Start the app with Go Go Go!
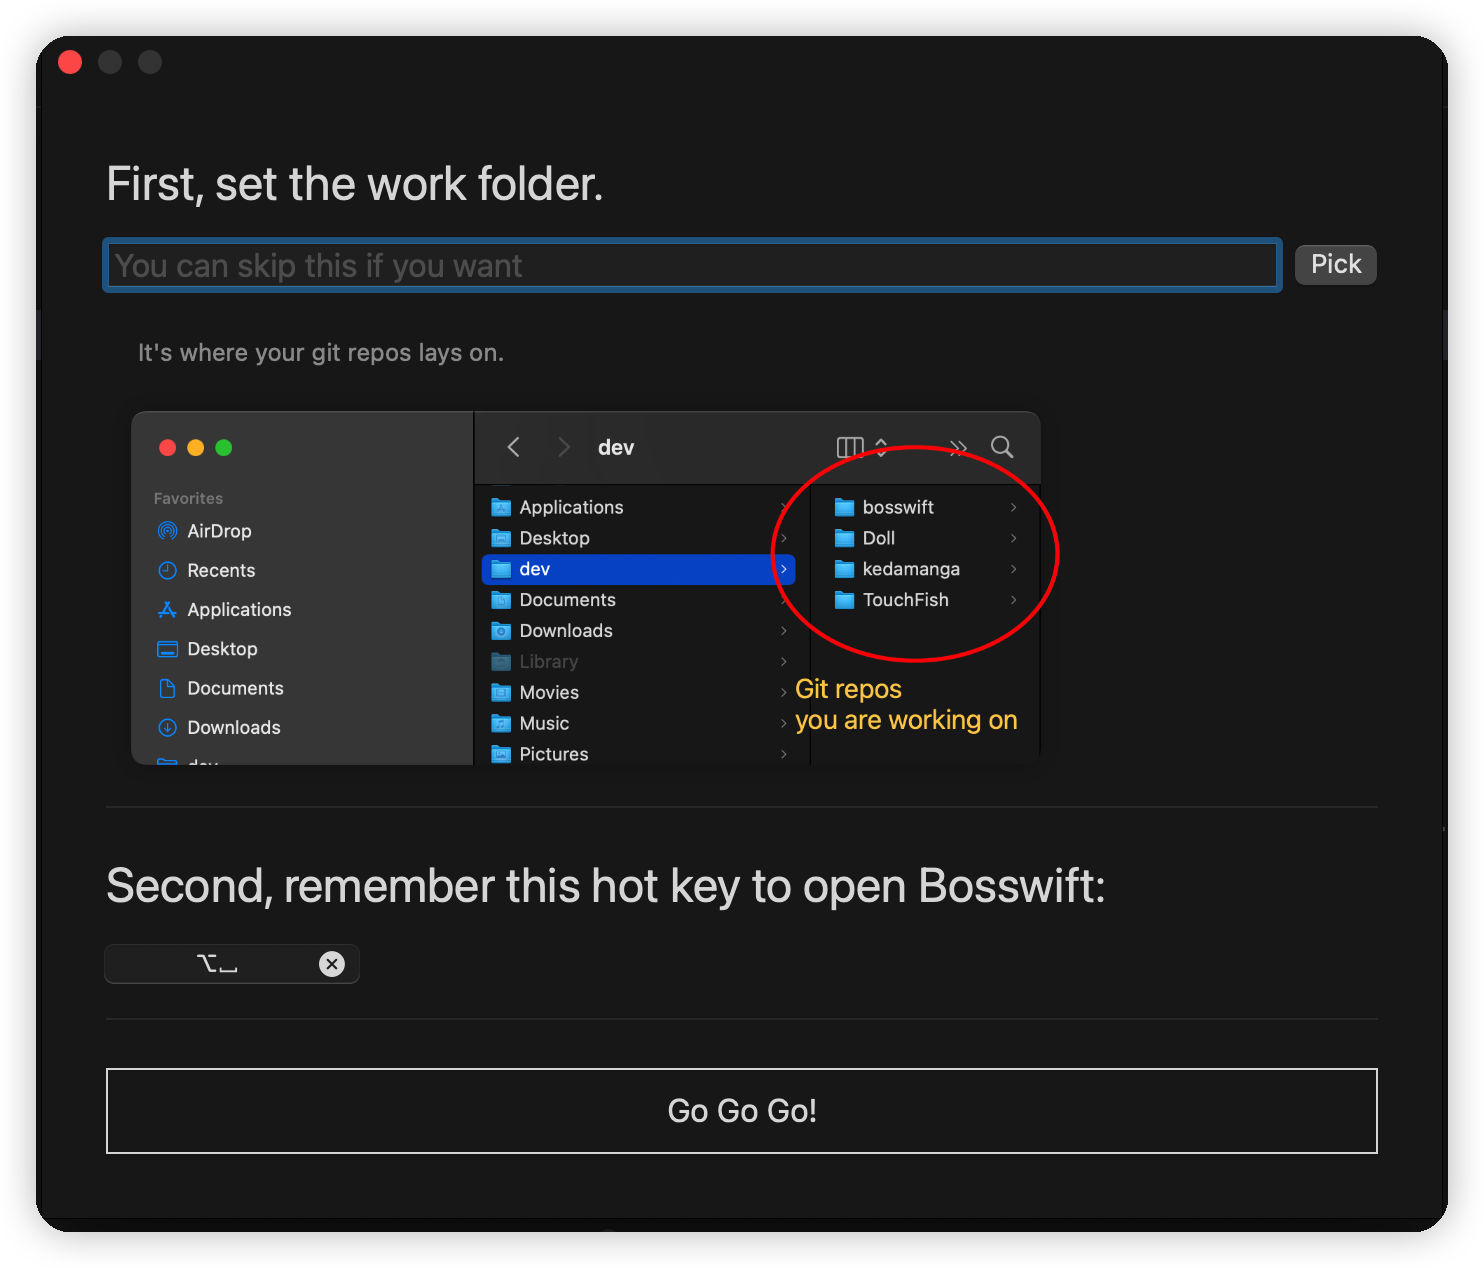This screenshot has width=1484, height=1268. point(741,1110)
